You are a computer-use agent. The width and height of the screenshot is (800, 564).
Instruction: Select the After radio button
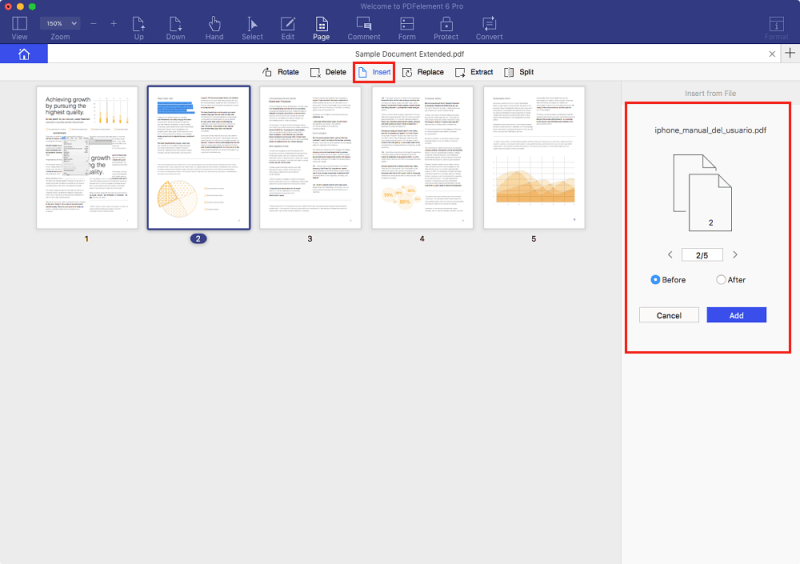(721, 280)
